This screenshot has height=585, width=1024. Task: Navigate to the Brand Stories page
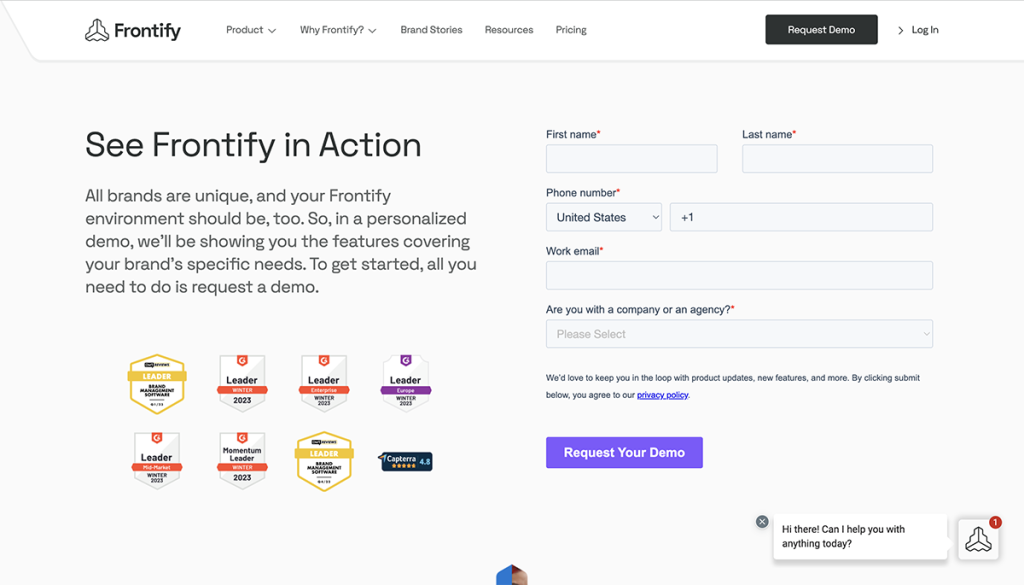431,29
